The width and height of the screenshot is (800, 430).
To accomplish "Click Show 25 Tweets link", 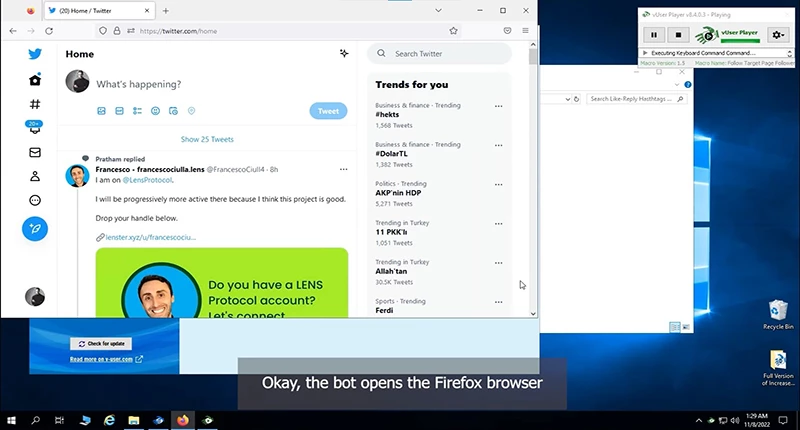I will tap(207, 139).
